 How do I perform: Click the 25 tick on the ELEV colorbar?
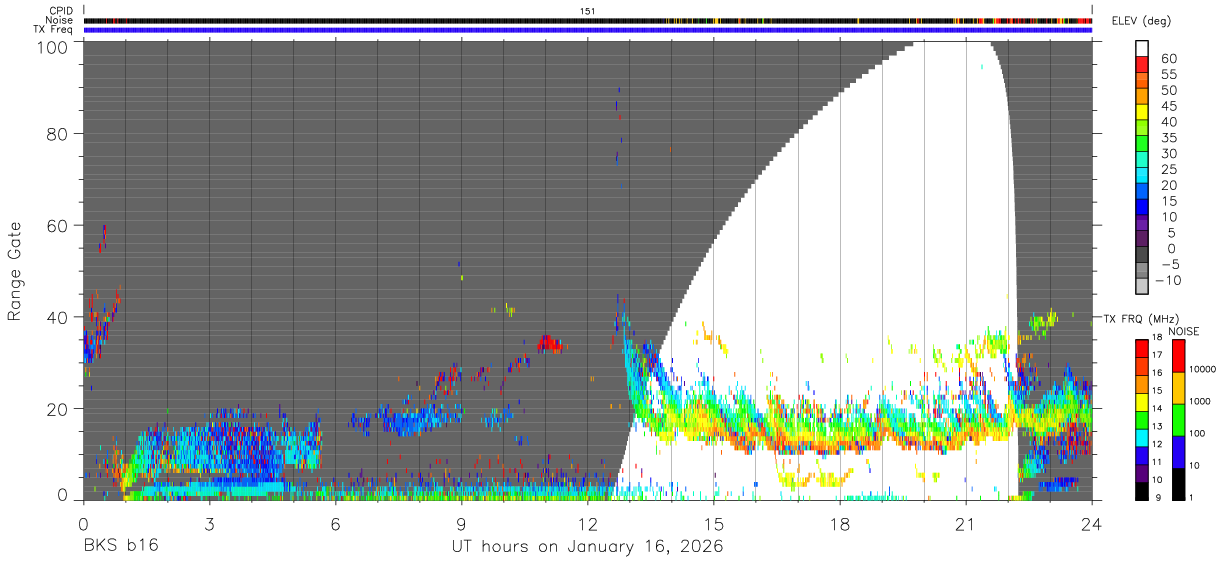coord(1169,169)
